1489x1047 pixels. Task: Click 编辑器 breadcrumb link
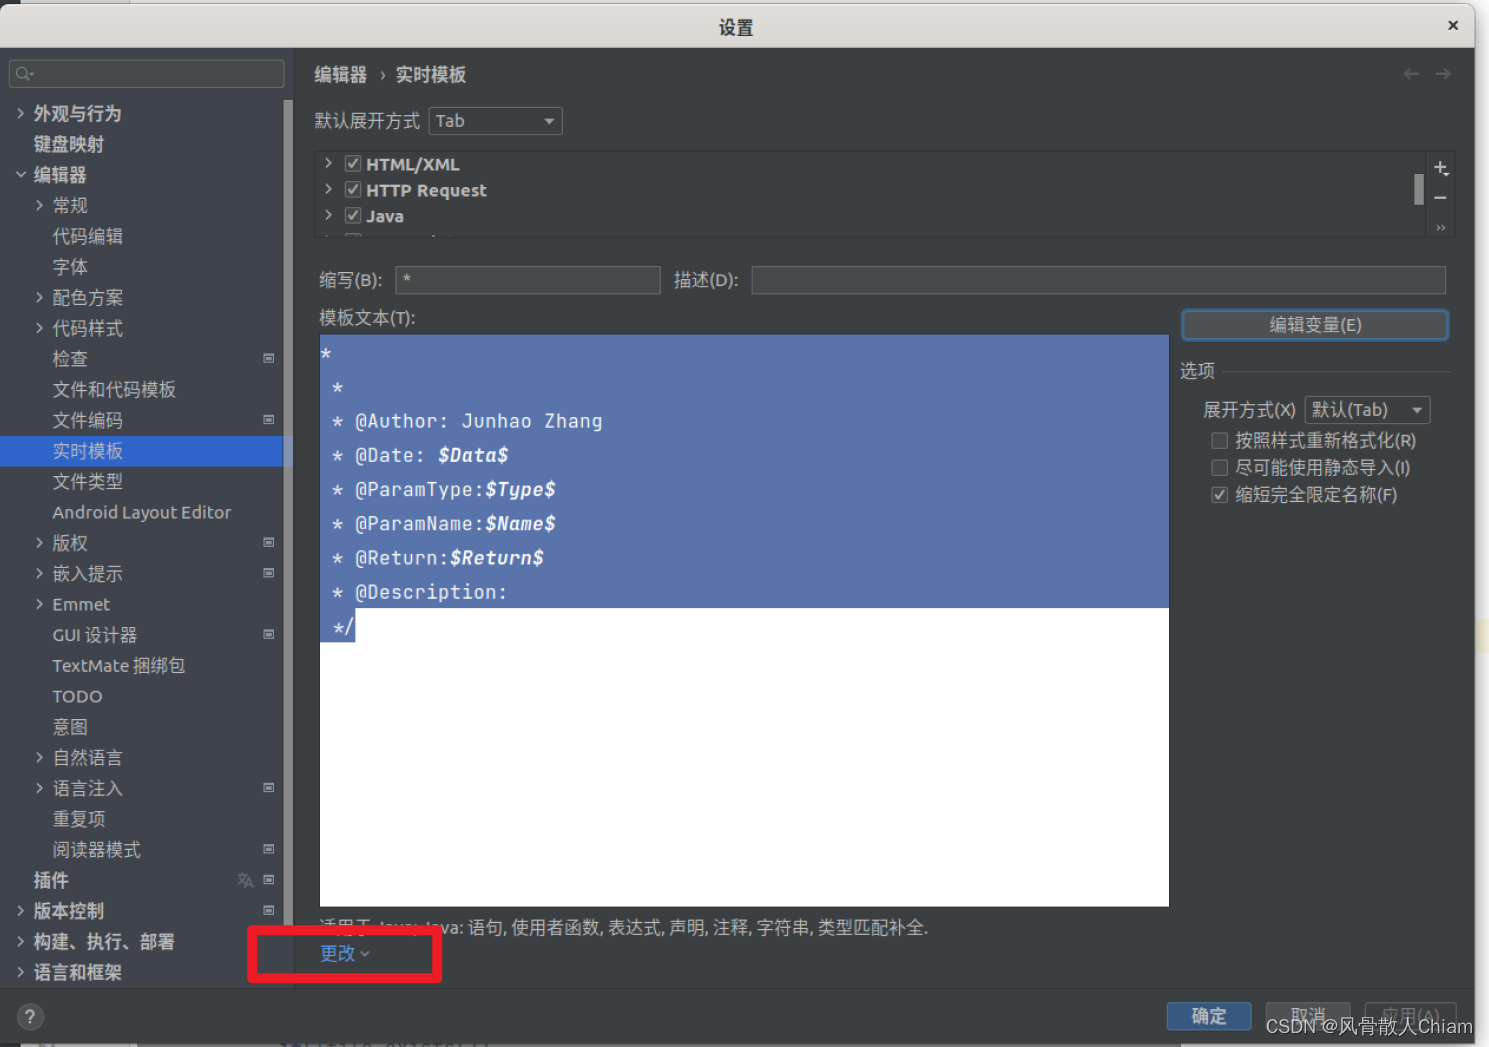[x=340, y=75]
